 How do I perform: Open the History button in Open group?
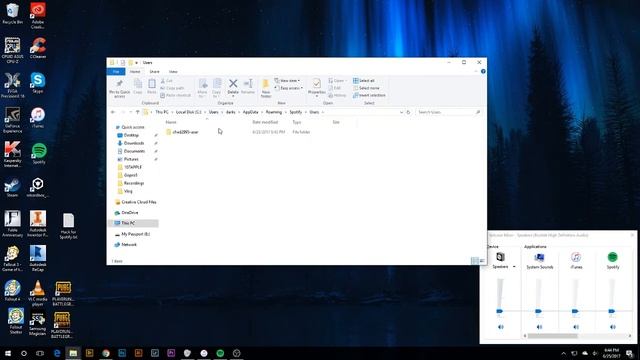[337, 95]
